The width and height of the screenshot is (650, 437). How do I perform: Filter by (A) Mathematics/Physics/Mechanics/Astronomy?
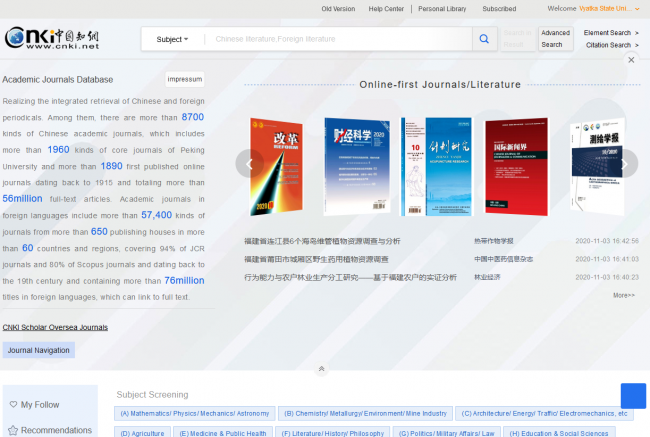(x=194, y=413)
